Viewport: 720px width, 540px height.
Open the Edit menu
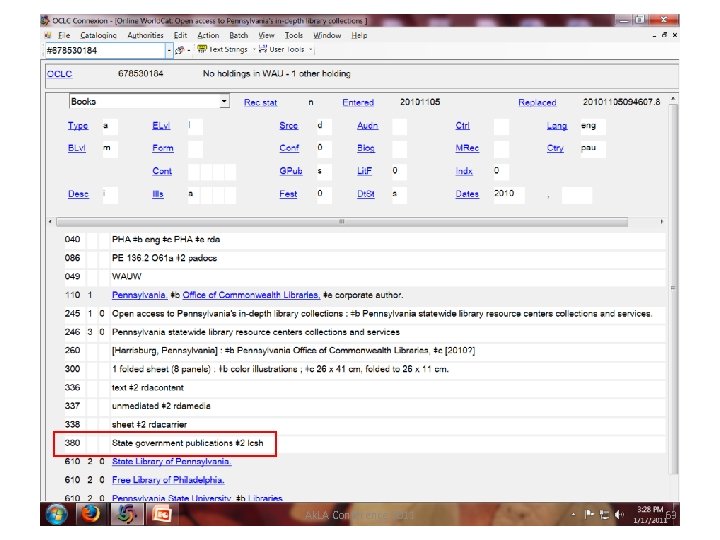[180, 35]
